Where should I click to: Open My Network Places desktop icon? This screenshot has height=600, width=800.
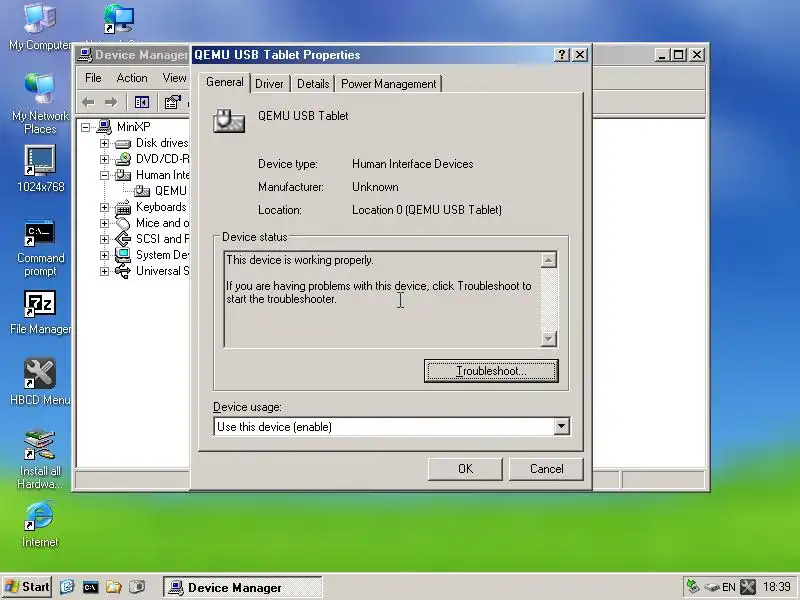pyautogui.click(x=40, y=103)
